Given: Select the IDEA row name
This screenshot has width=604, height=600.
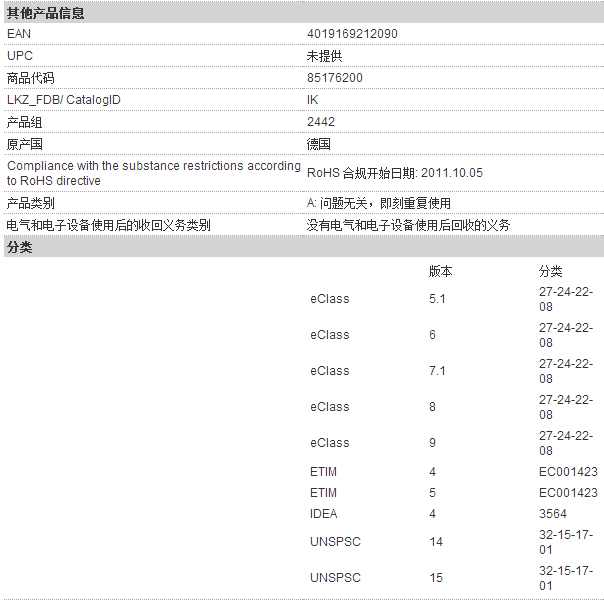Looking at the screenshot, I should (324, 514).
